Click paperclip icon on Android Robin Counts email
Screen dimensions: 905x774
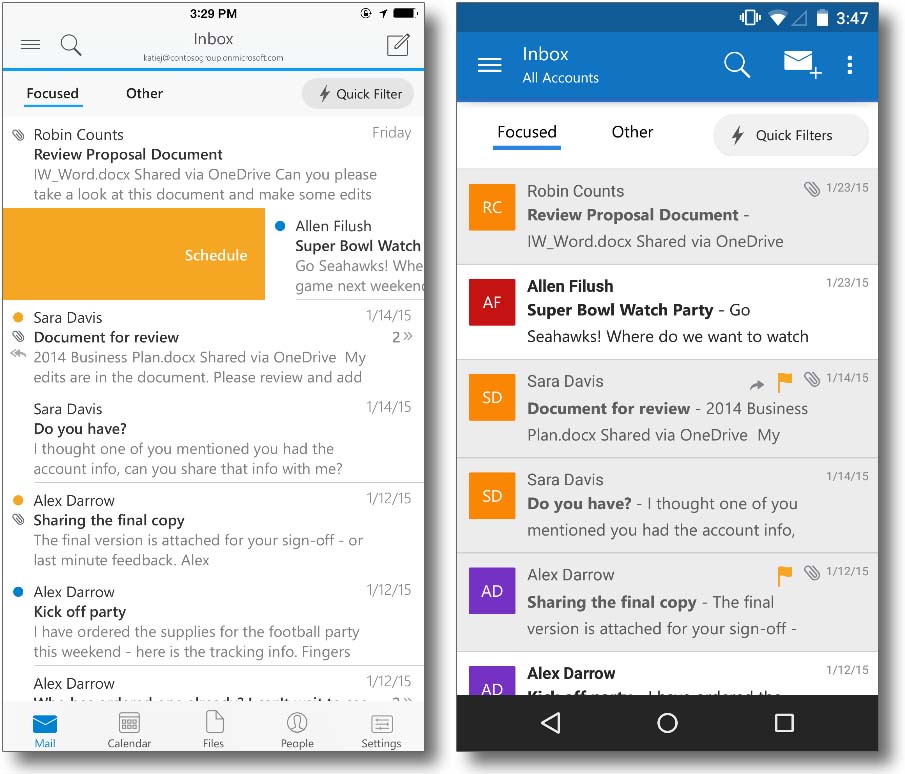pos(812,189)
